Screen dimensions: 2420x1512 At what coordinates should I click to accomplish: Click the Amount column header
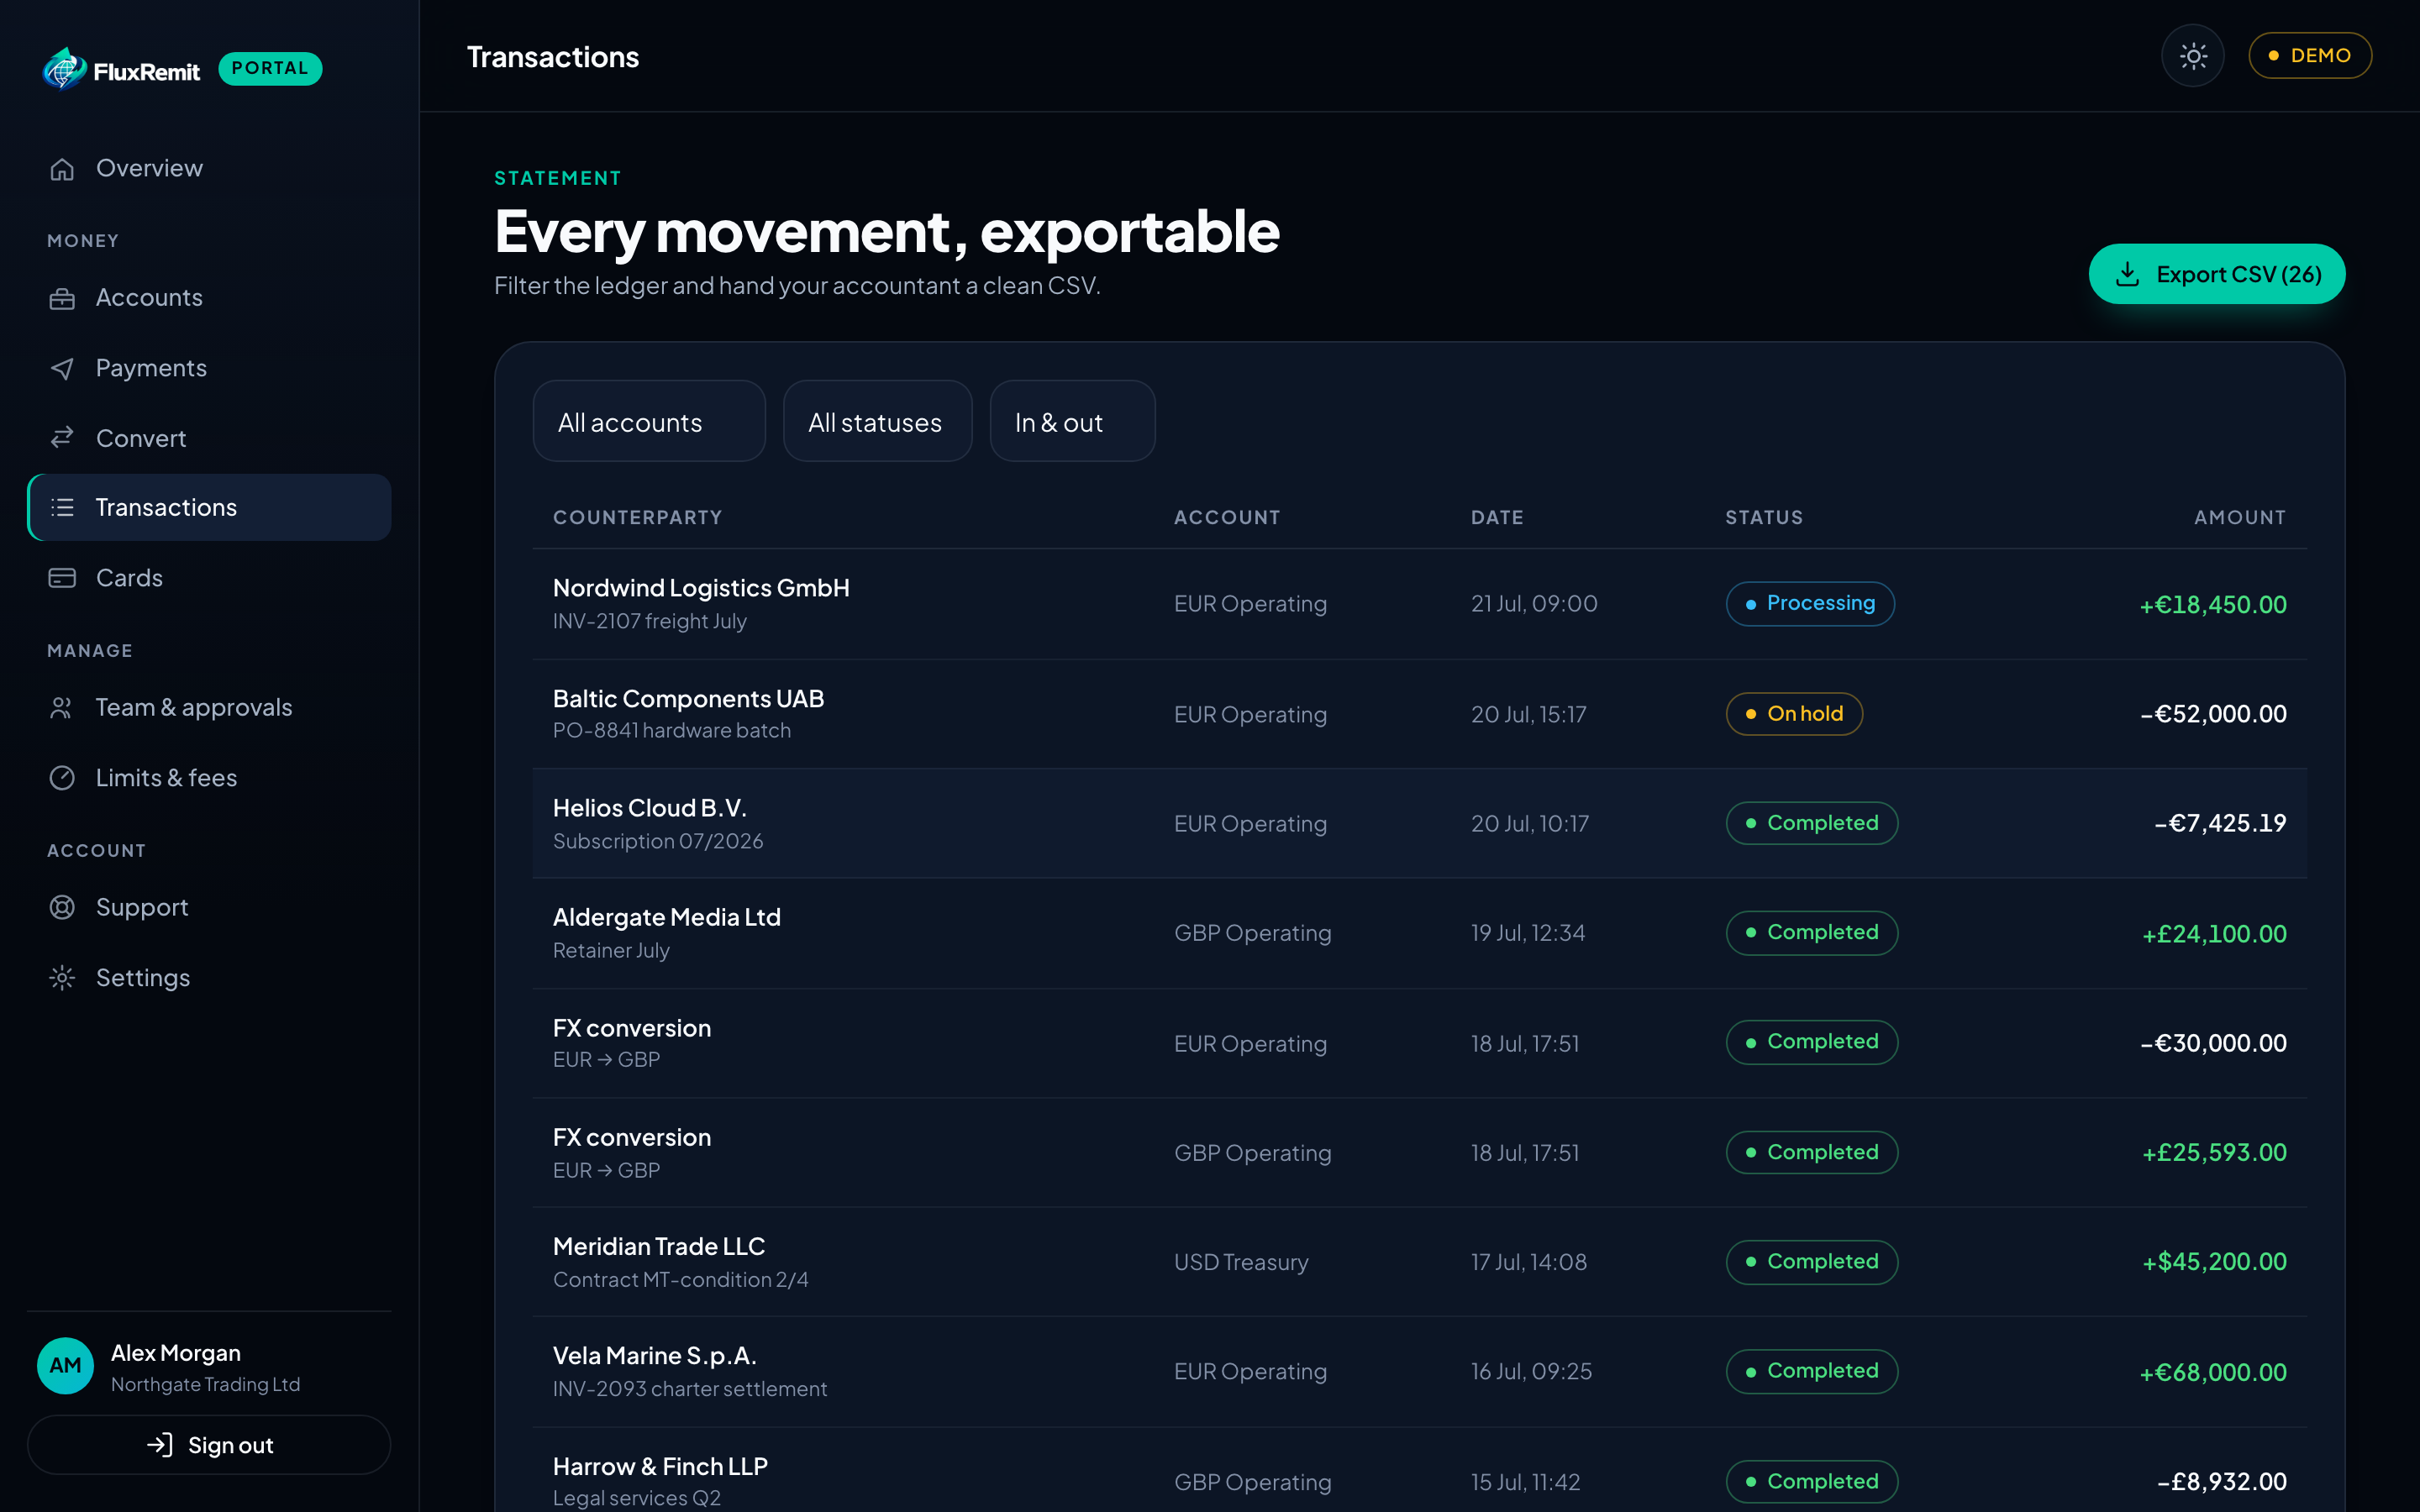2240,518
